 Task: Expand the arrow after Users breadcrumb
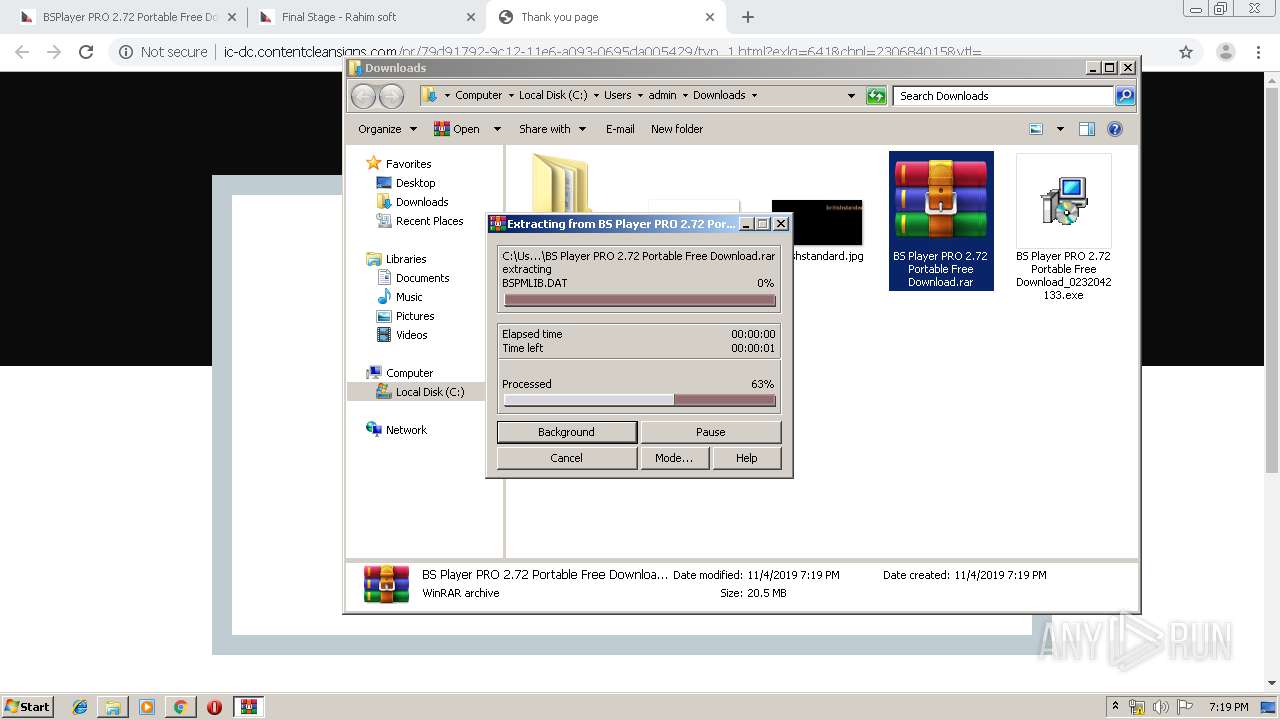(x=640, y=96)
